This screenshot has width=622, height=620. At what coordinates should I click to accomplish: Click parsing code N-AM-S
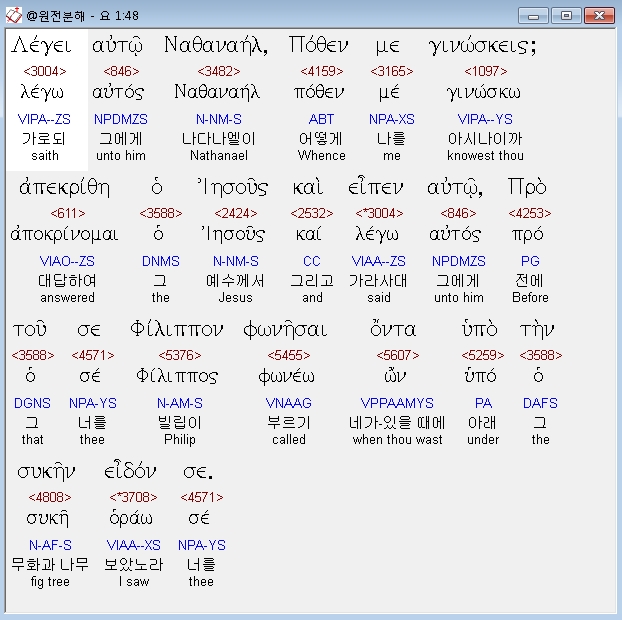[180, 403]
